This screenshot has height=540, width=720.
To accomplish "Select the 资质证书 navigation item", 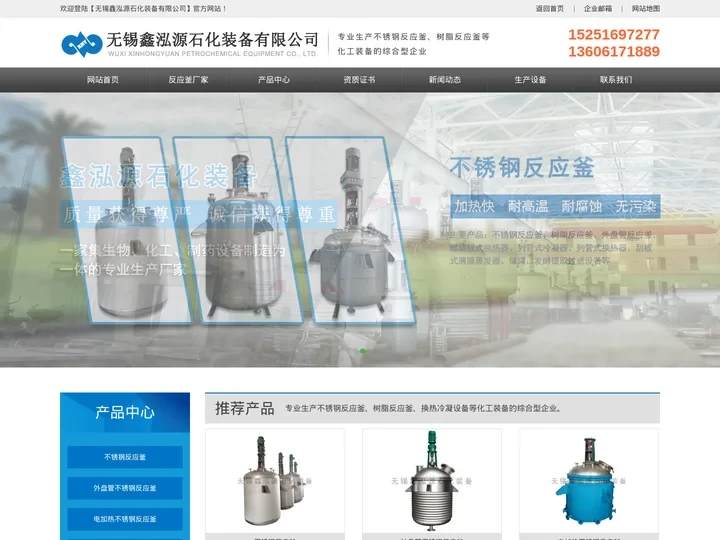I will 359,80.
